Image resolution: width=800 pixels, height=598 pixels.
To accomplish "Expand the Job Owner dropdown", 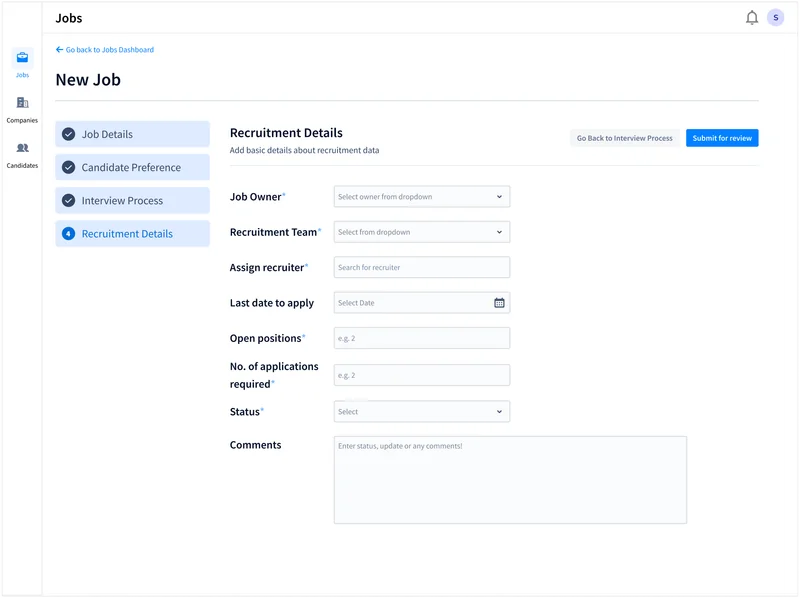I will (422, 196).
